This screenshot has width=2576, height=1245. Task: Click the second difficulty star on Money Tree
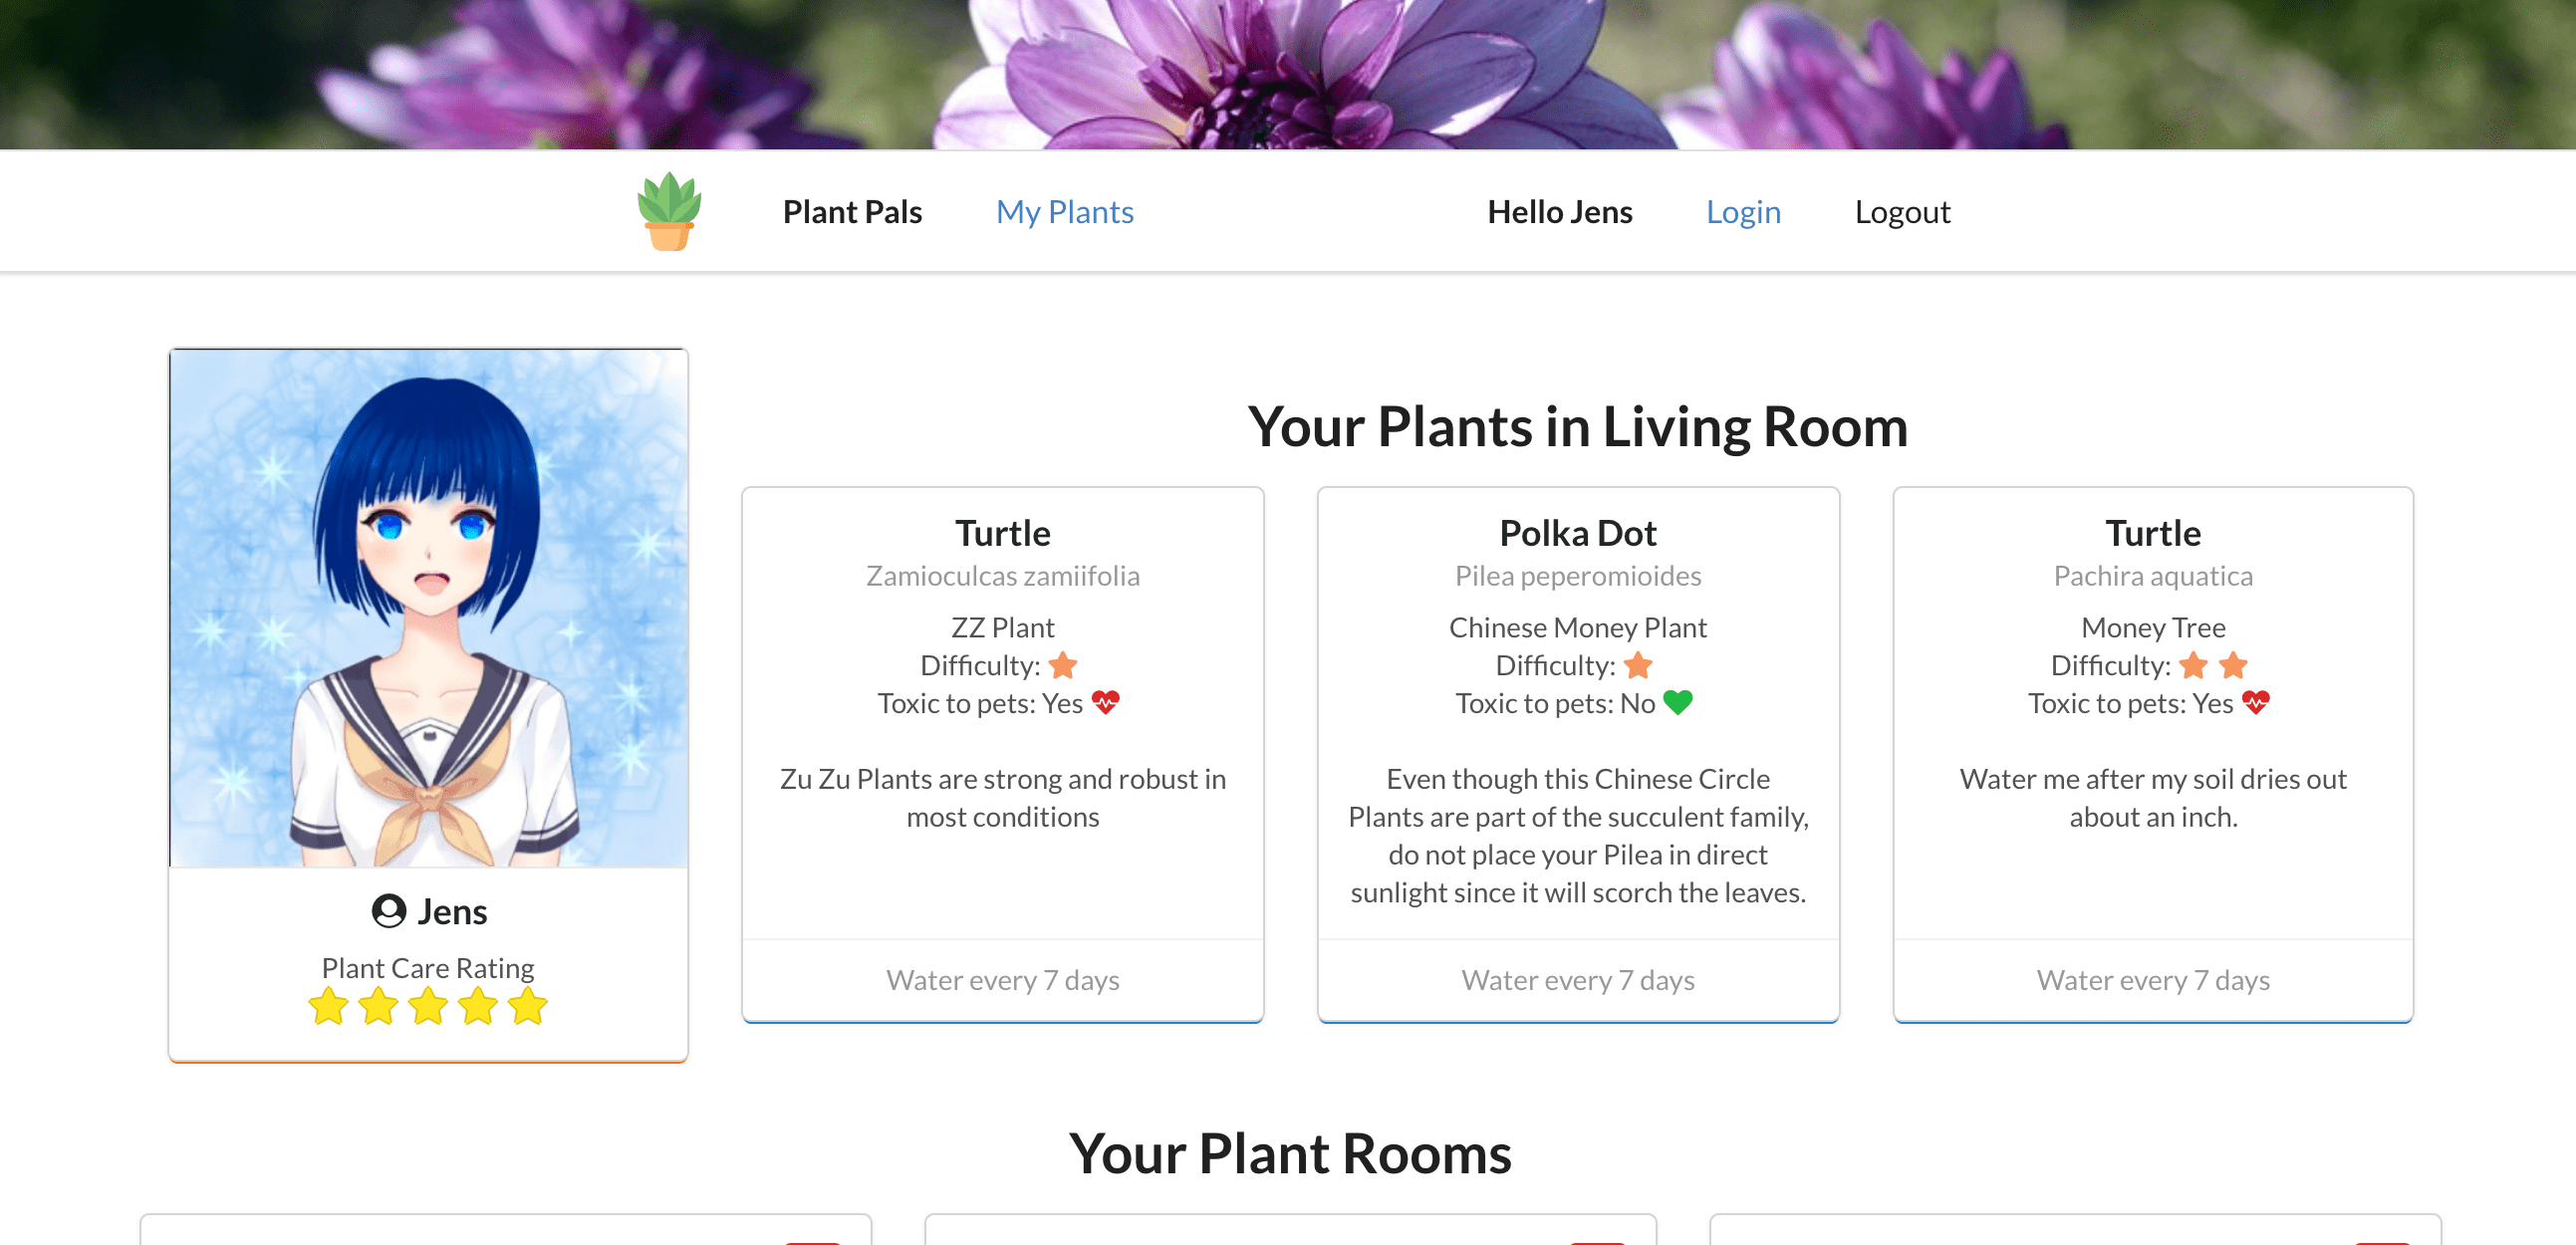(2233, 665)
